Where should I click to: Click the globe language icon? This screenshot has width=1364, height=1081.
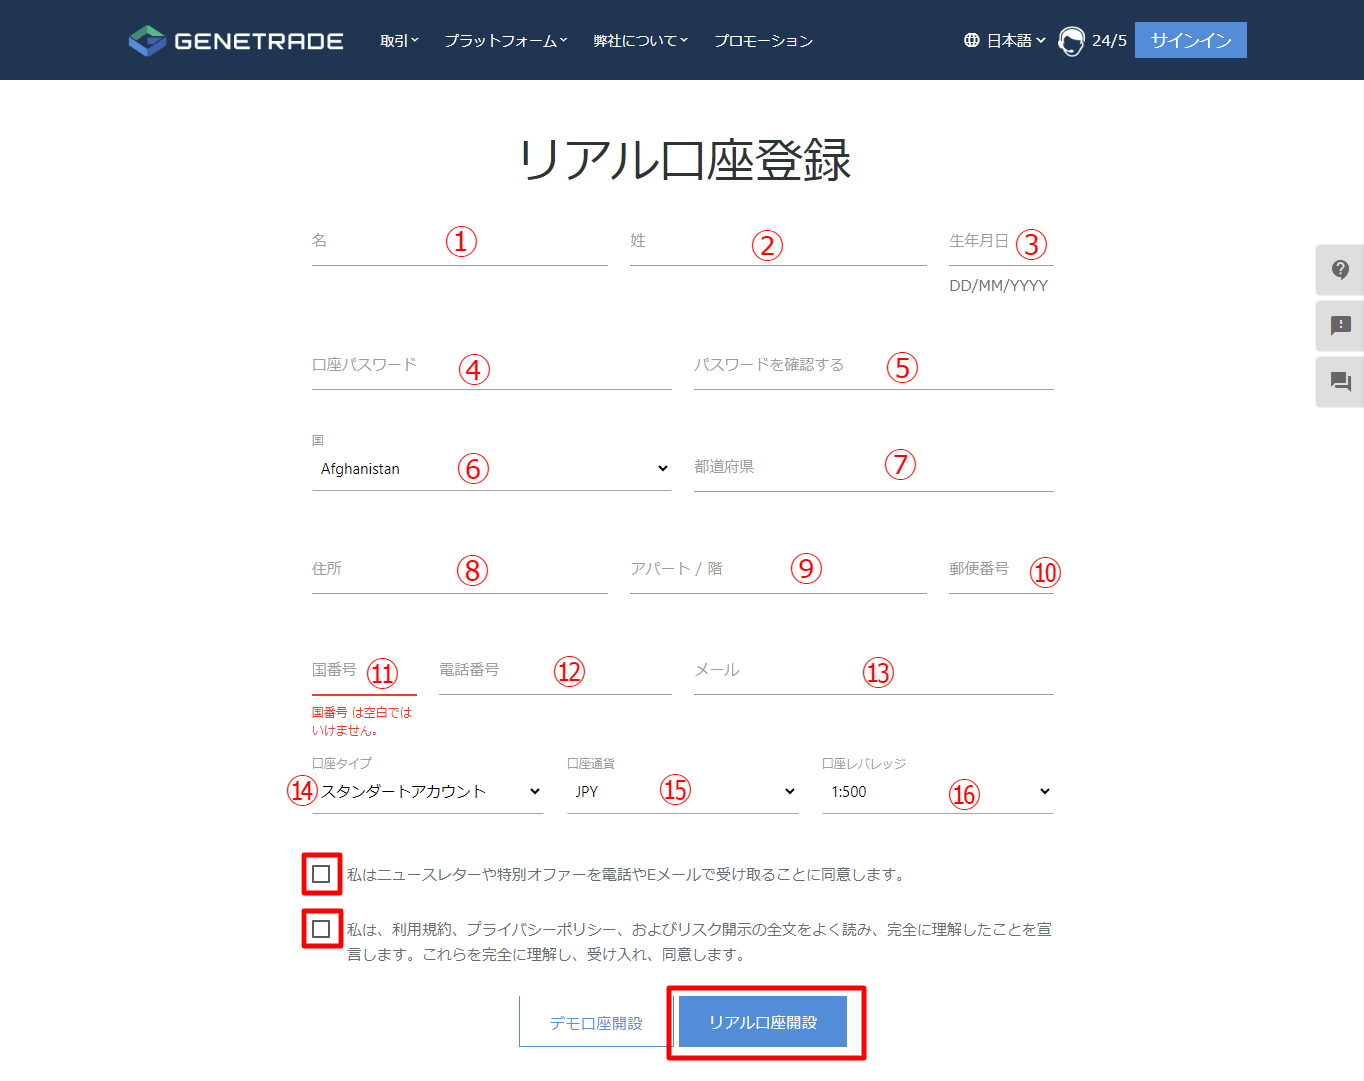click(971, 41)
